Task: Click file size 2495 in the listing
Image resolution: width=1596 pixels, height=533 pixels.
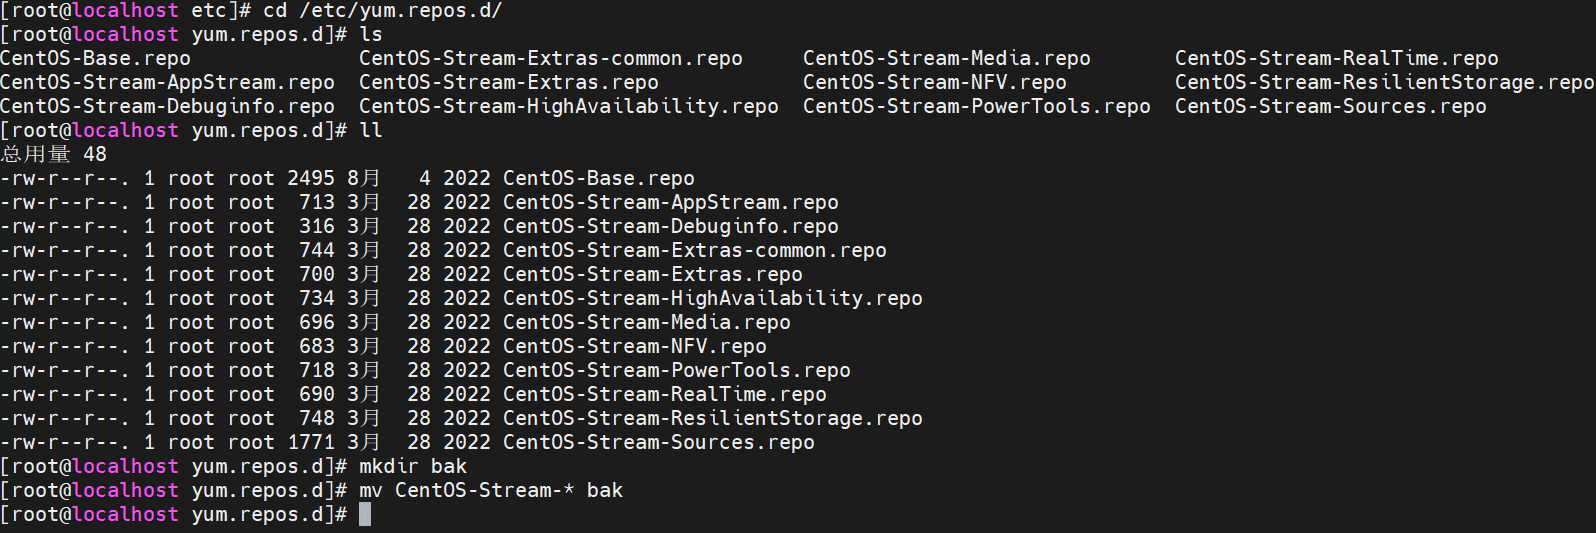Action: pyautogui.click(x=311, y=178)
